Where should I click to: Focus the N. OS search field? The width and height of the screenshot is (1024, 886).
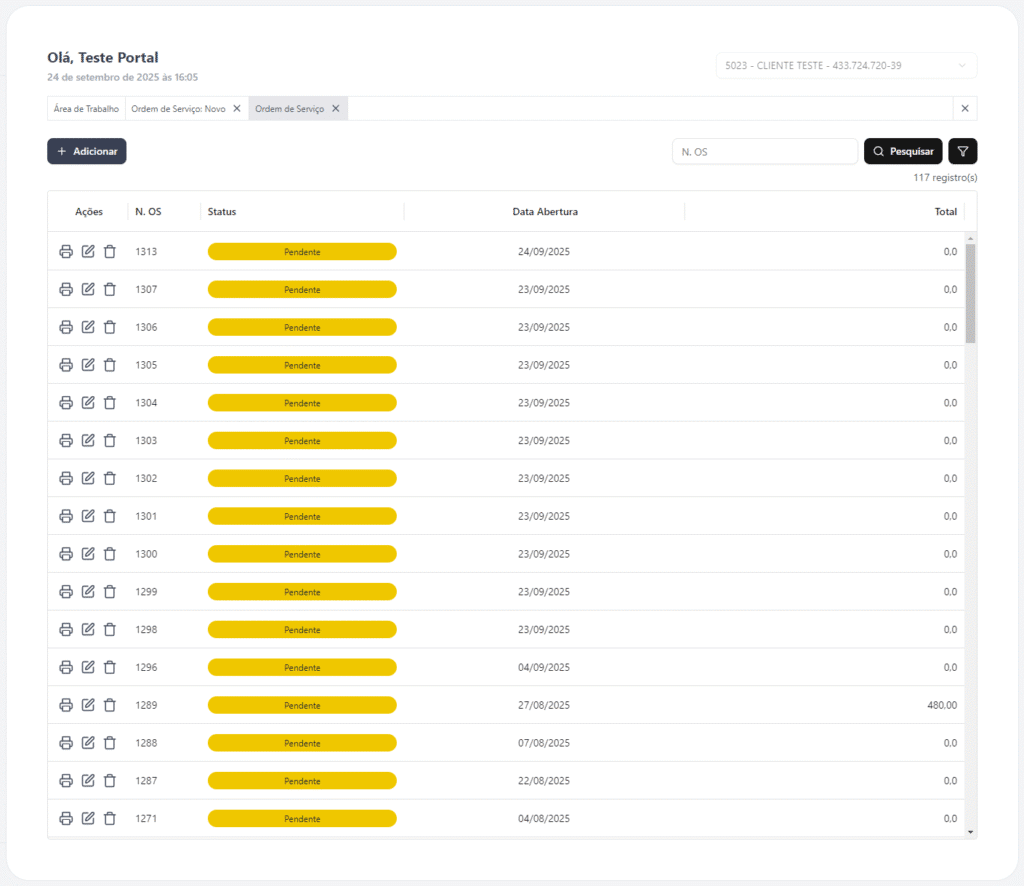(x=764, y=151)
